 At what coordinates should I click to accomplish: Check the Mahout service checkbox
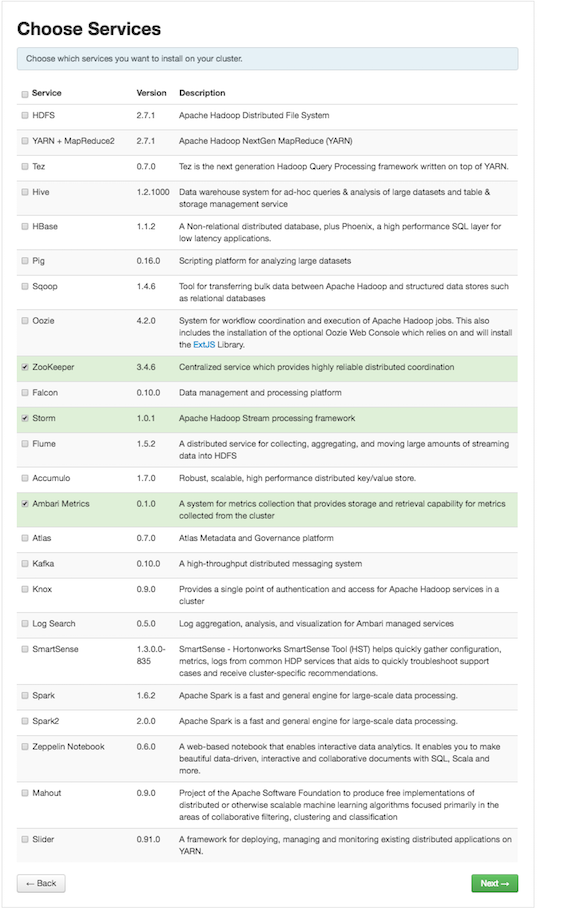pyautogui.click(x=25, y=794)
